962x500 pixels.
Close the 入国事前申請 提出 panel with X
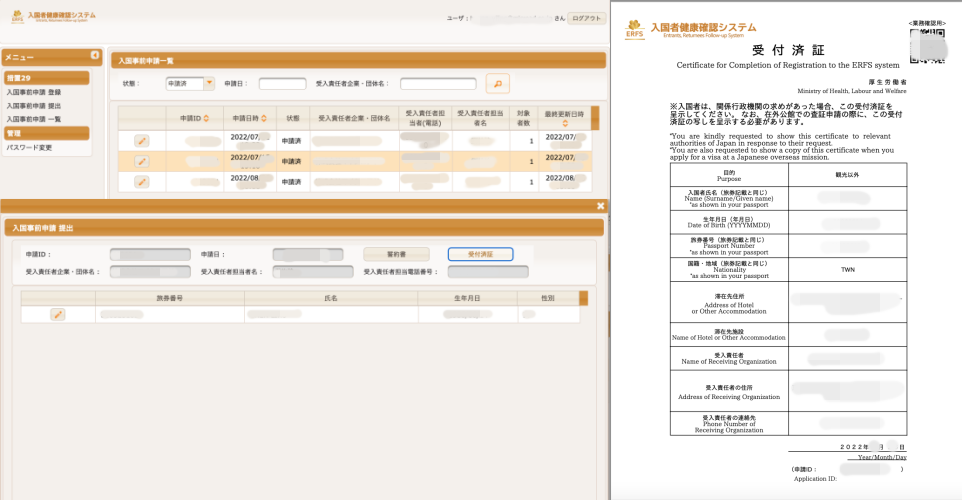pos(600,206)
